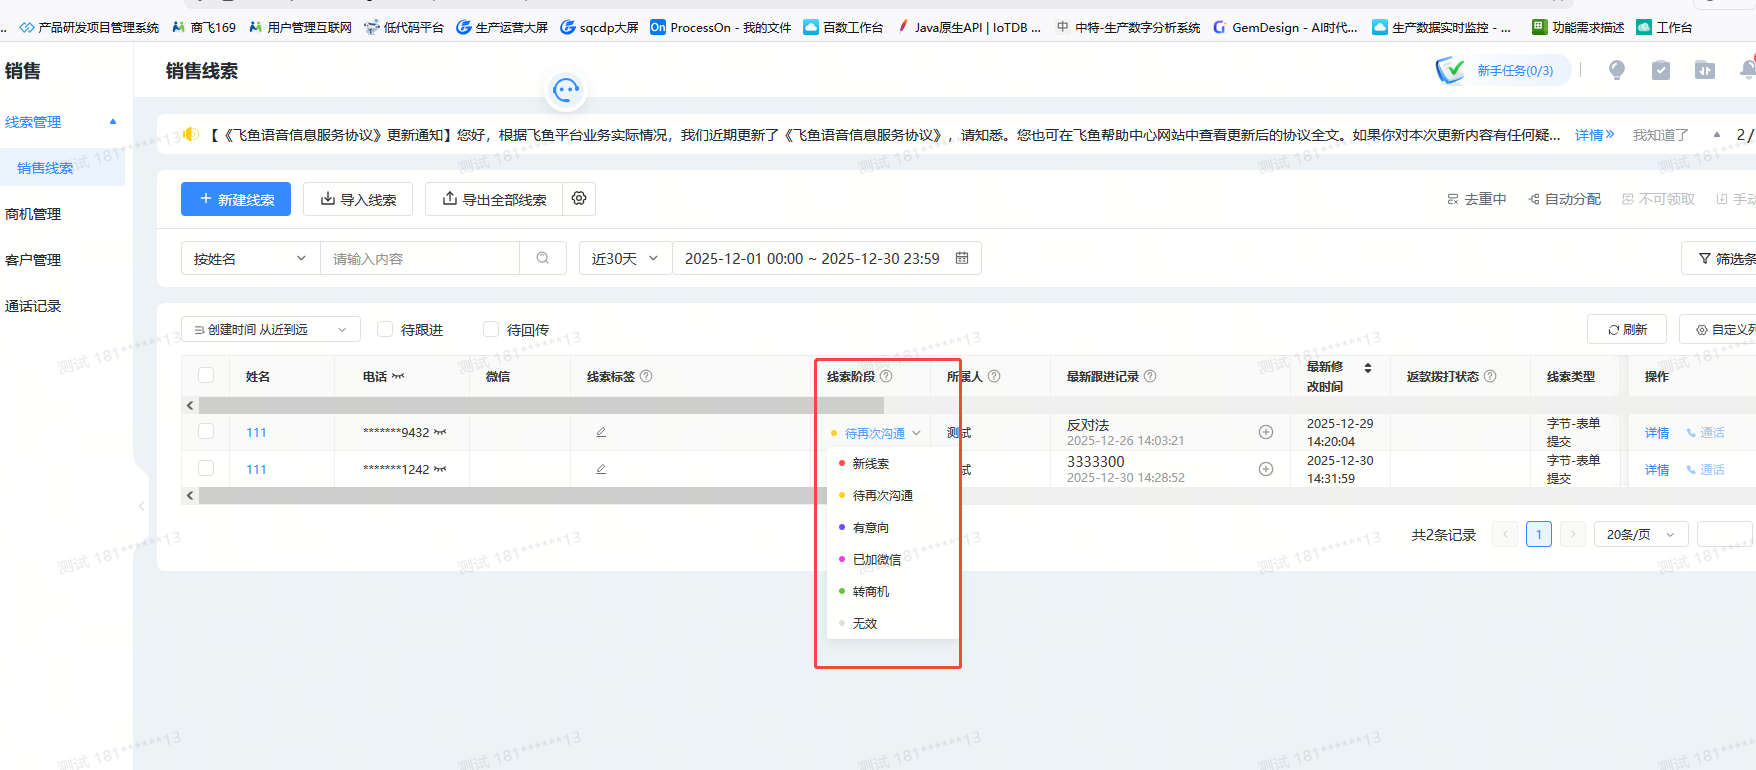Click the 请输入内容 search input field
1756x770 pixels.
(420, 258)
